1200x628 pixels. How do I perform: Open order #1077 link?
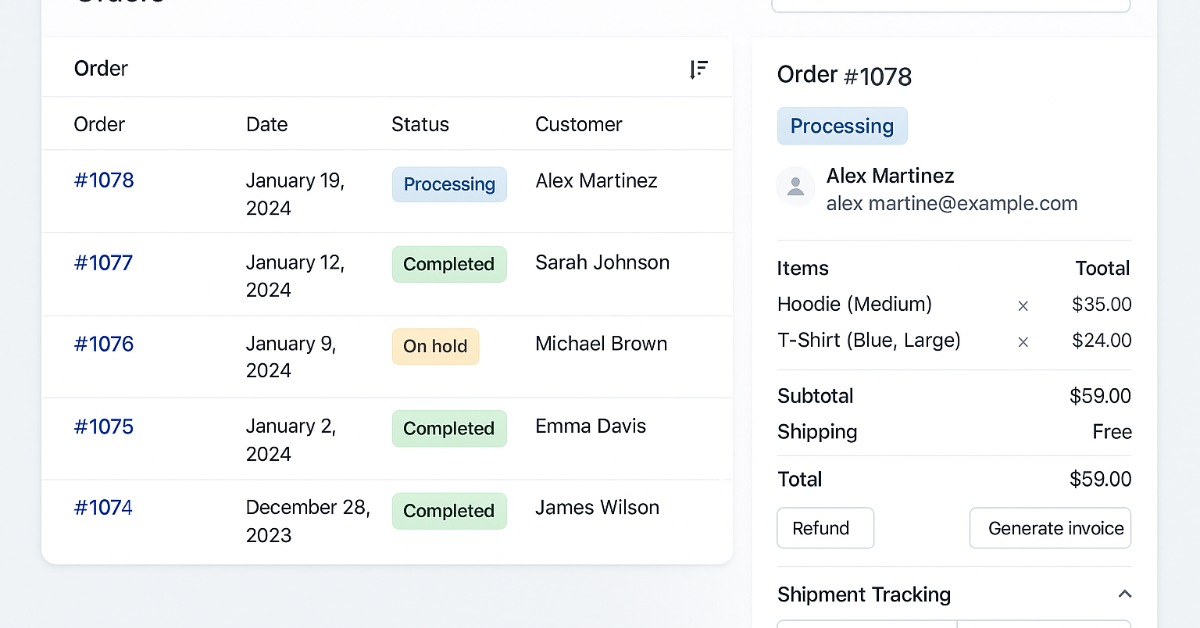coord(104,263)
